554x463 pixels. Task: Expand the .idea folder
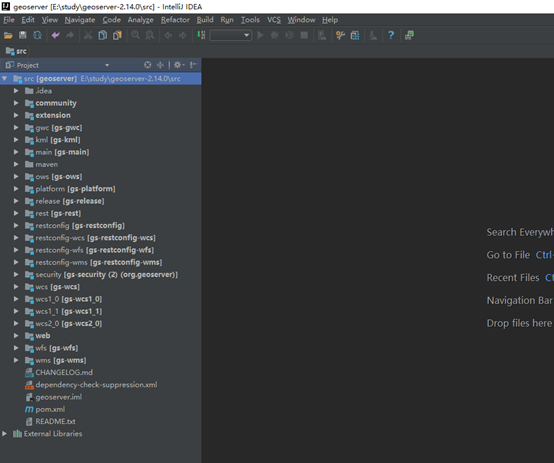tap(16, 91)
